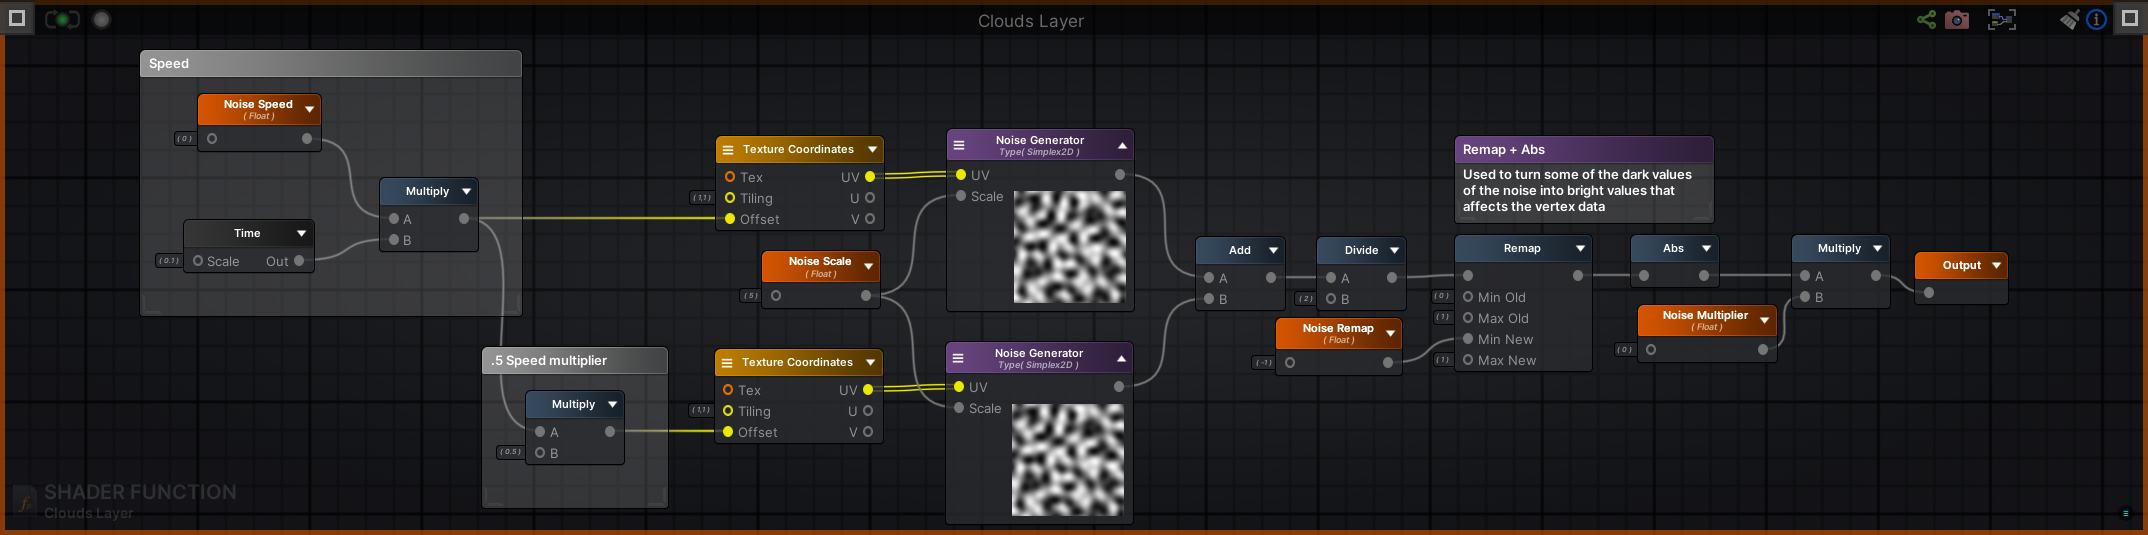Click the focus-on-selection node graph icon
The width and height of the screenshot is (2148, 535).
2002,19
